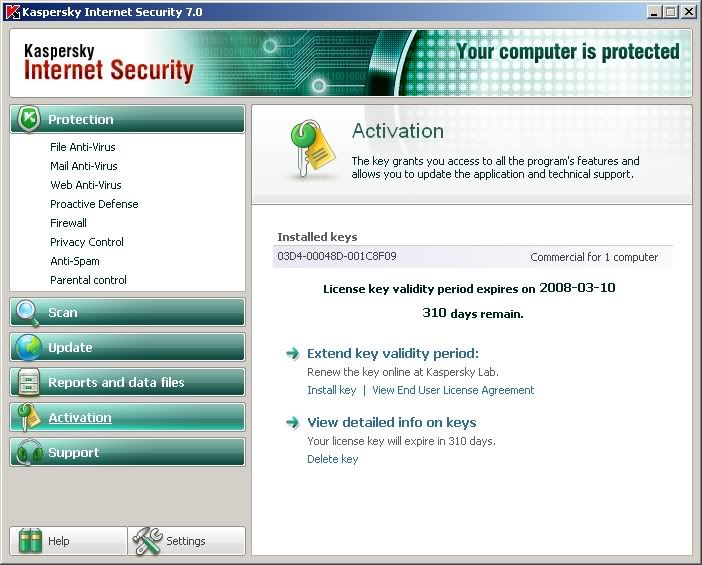Click 'Commercial for 1 computer' text
702x565 pixels.
[x=594, y=257]
